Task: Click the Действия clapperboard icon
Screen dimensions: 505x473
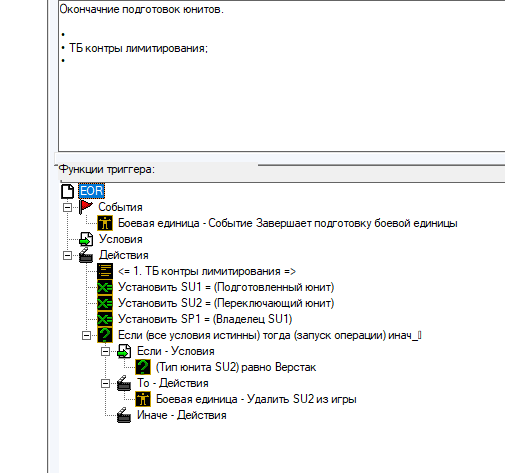Action: click(86, 255)
